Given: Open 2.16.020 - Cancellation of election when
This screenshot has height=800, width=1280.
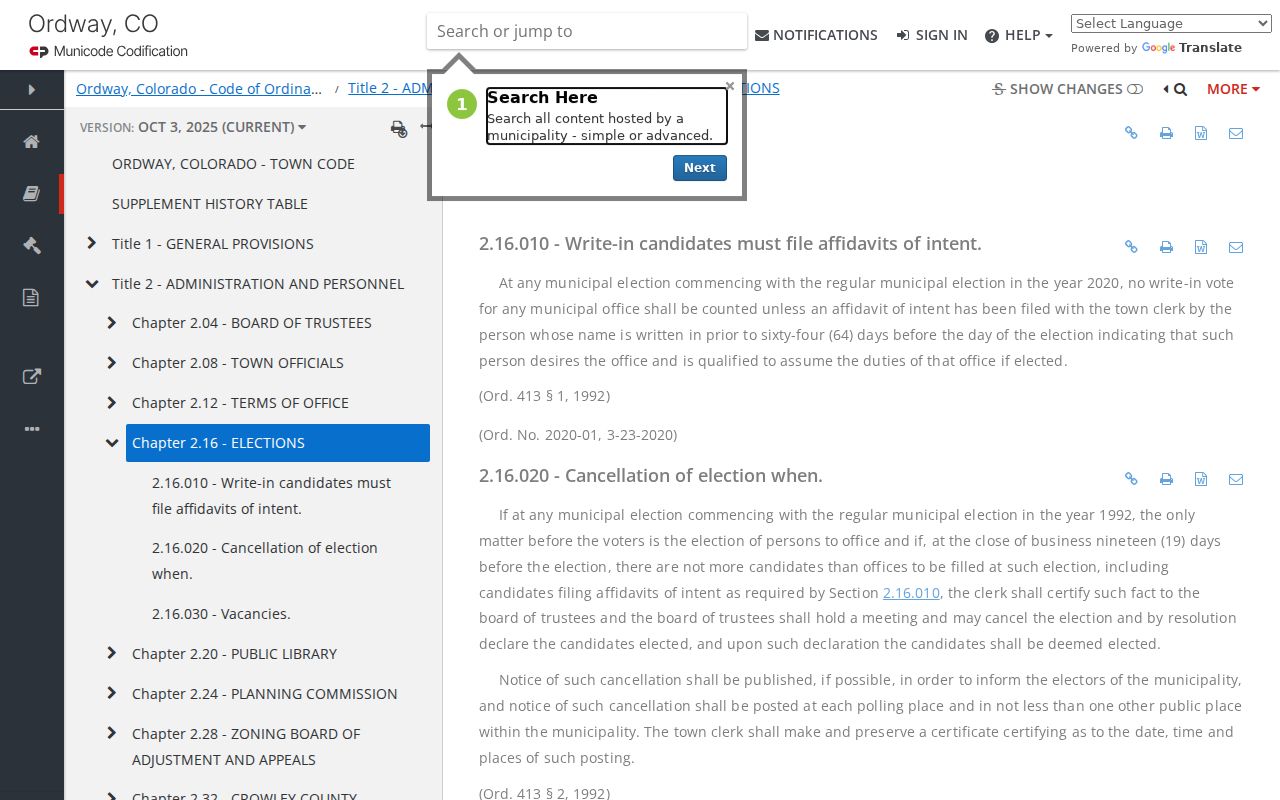Looking at the screenshot, I should tap(265, 561).
